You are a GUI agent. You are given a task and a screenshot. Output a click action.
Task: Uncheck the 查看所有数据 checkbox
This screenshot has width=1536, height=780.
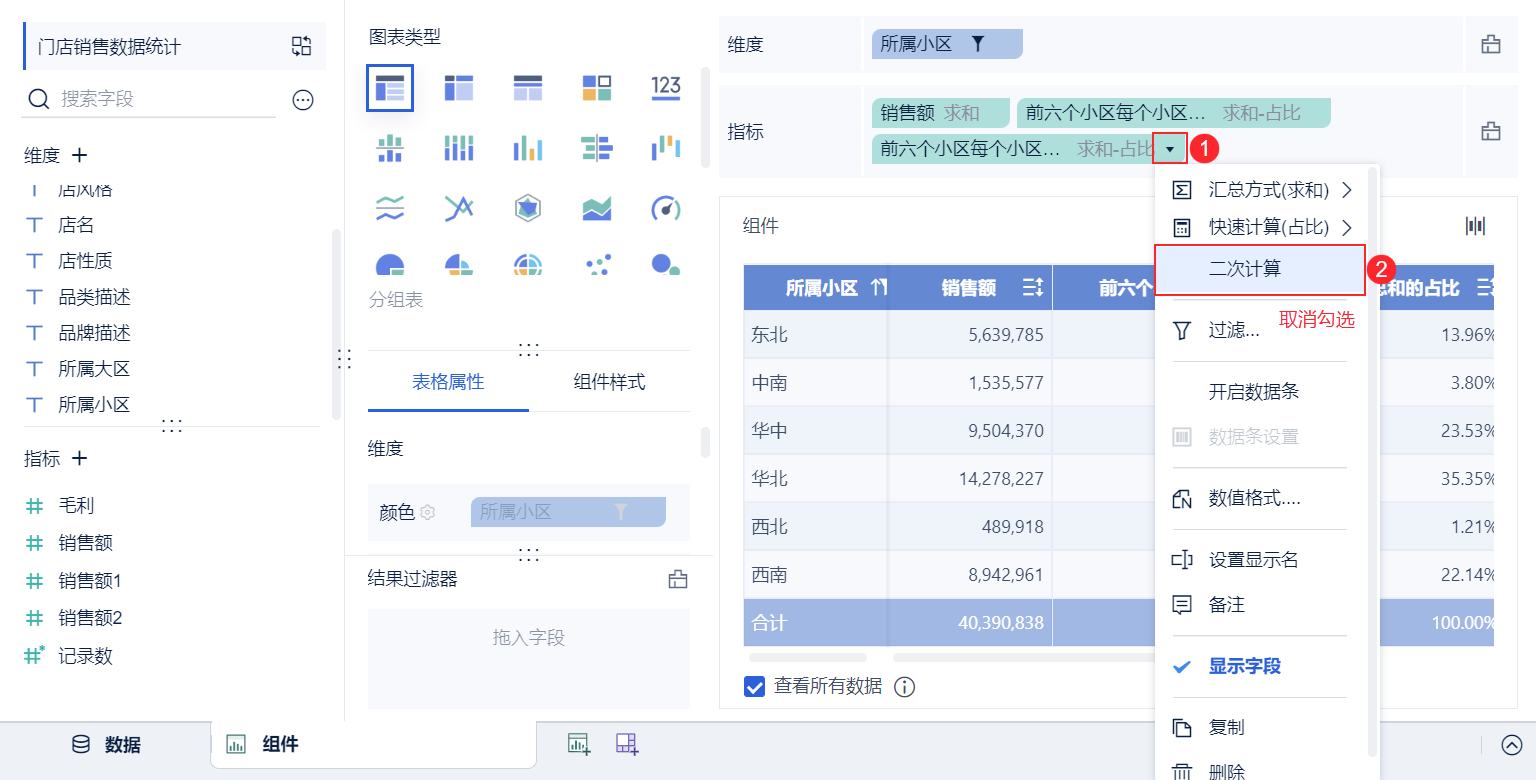click(755, 686)
